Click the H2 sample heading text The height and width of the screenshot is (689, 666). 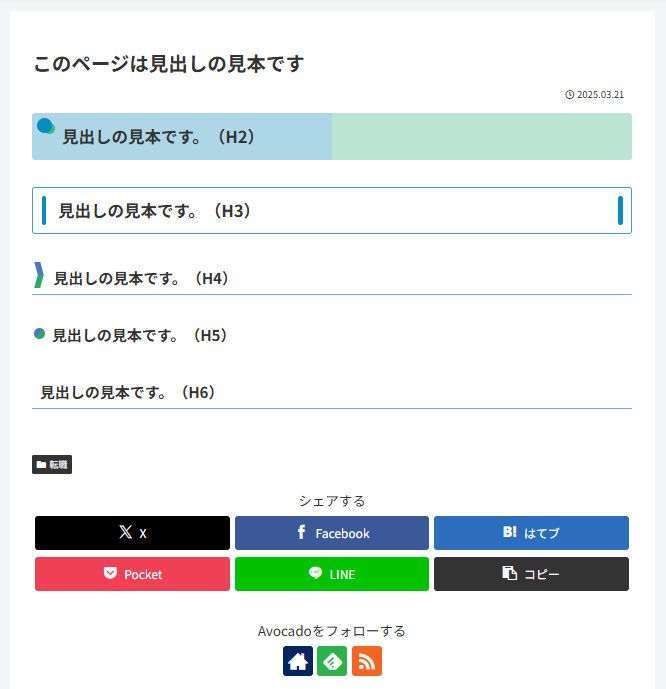point(159,137)
